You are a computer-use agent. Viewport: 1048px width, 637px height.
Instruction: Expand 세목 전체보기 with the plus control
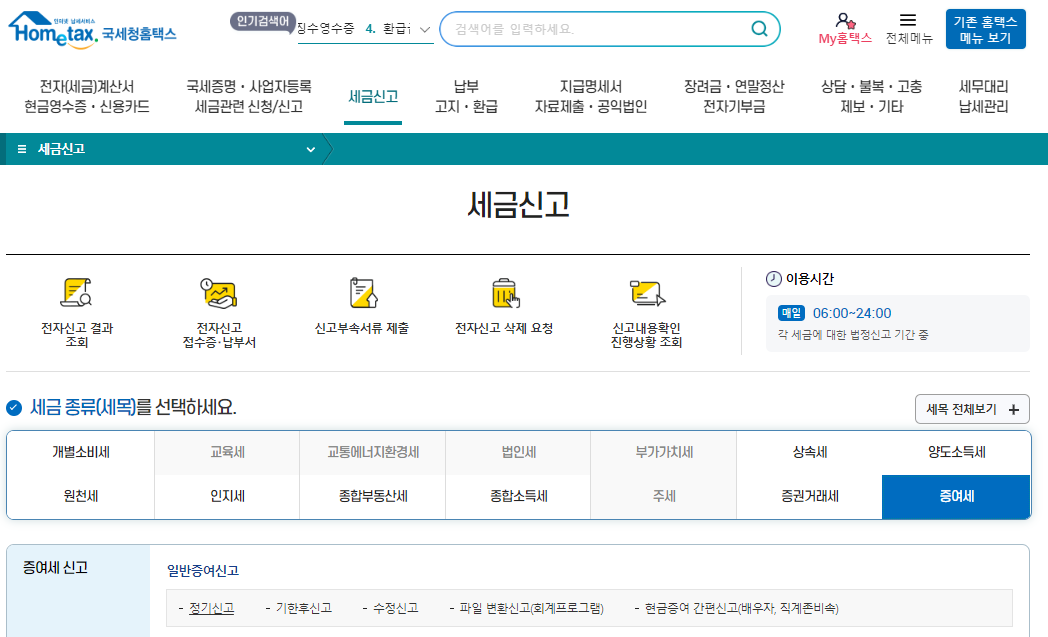tap(1013, 409)
